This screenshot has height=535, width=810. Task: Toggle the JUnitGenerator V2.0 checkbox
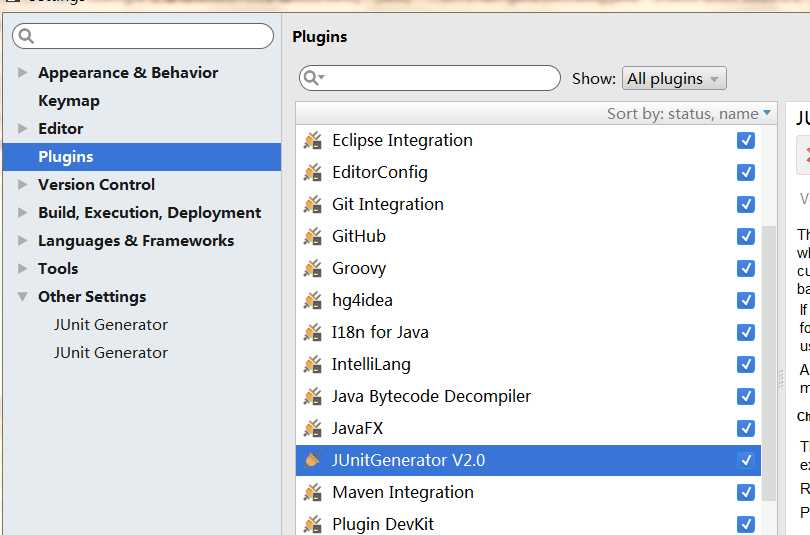(x=745, y=460)
